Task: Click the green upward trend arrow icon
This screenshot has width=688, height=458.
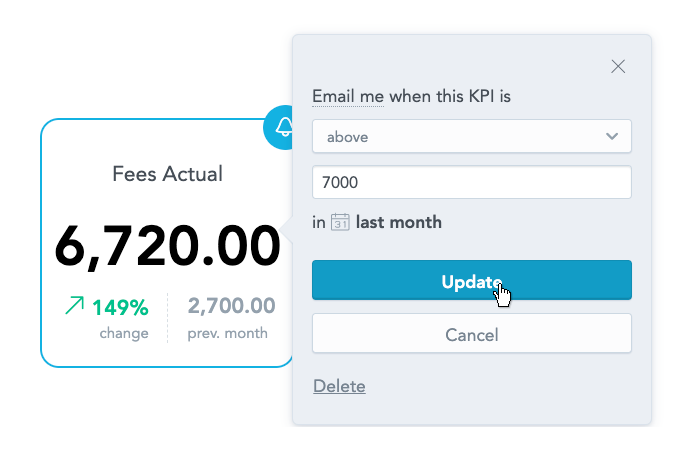Action: tap(75, 305)
